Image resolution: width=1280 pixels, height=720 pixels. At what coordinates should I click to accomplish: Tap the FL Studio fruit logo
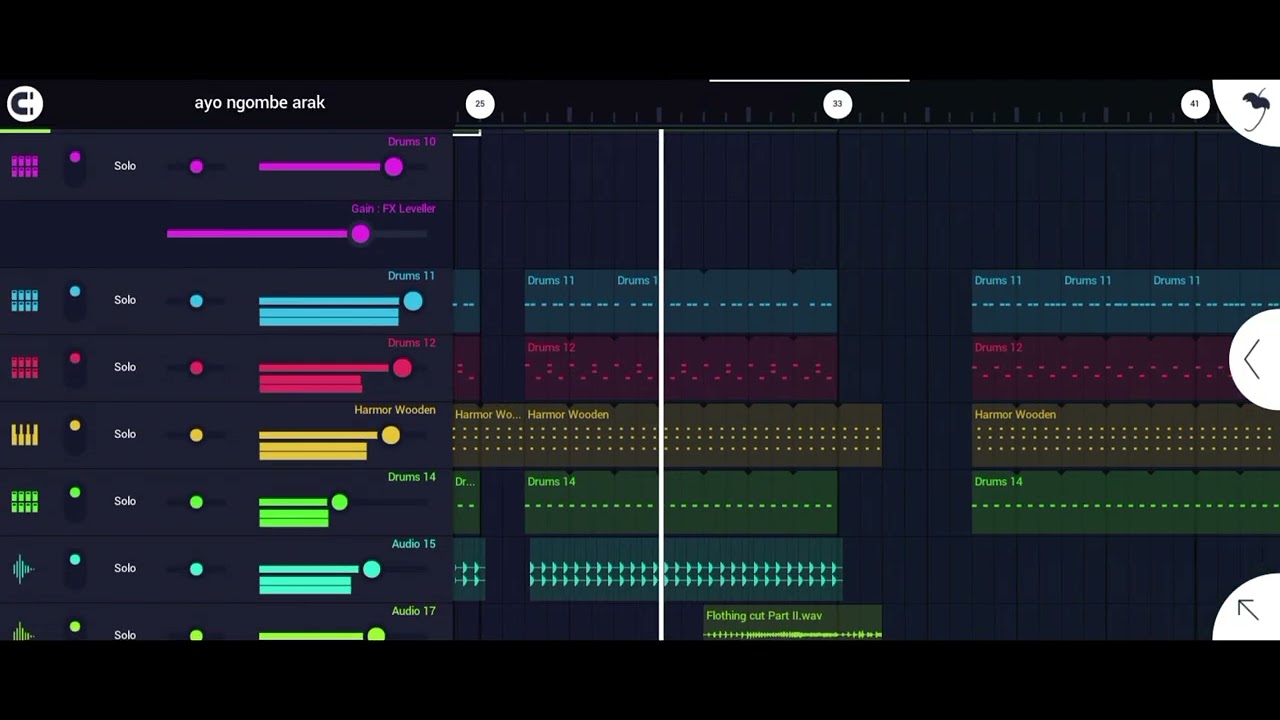pyautogui.click(x=1254, y=109)
